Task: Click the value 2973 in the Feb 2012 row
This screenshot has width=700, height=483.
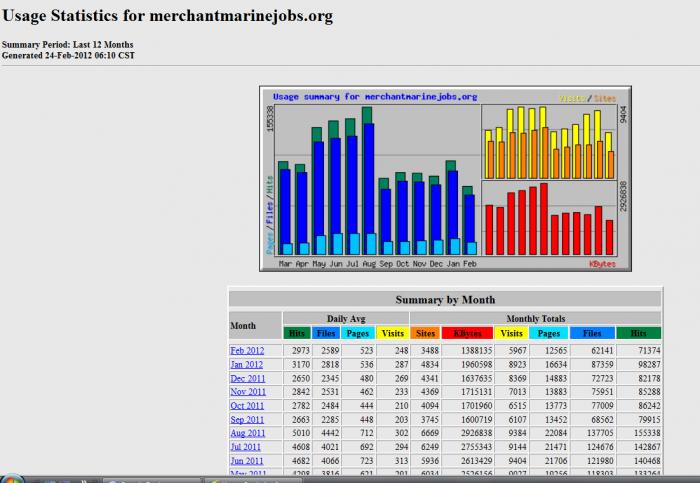Action: click(x=301, y=351)
